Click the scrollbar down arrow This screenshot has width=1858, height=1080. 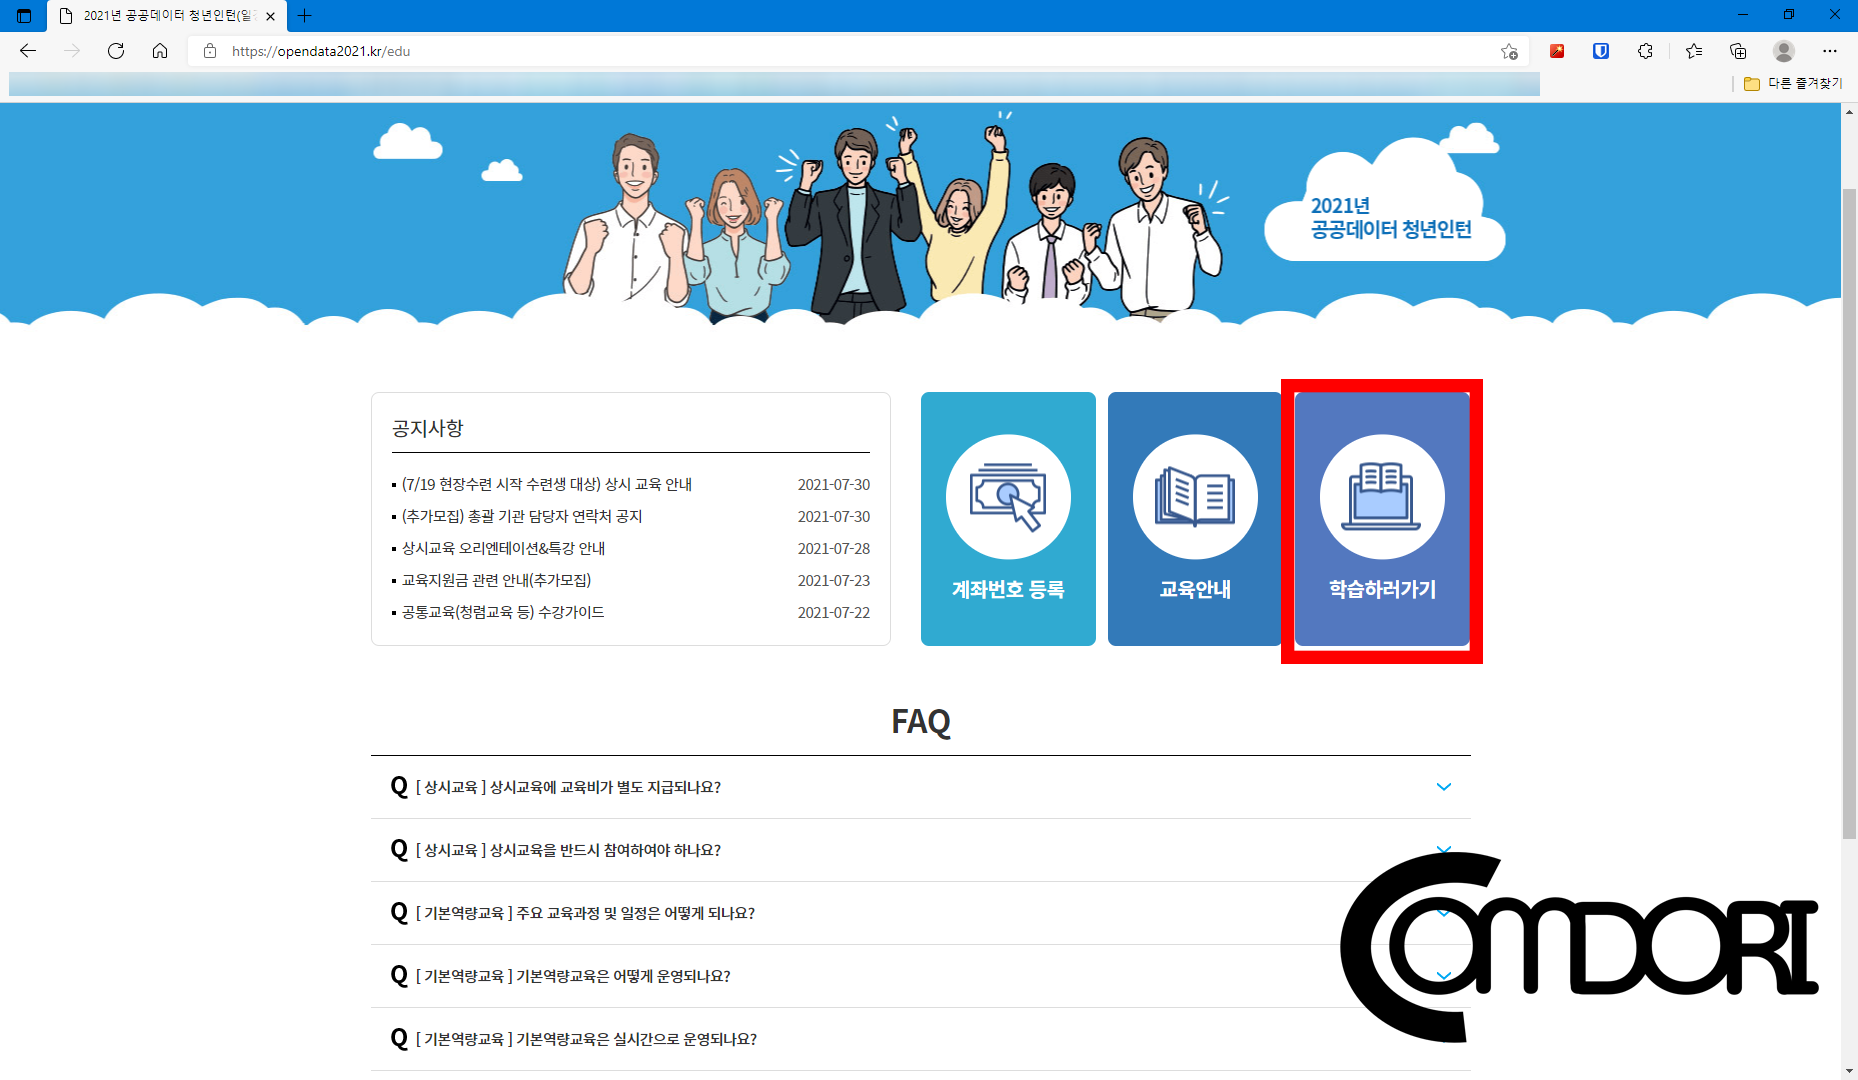pos(1849,1071)
